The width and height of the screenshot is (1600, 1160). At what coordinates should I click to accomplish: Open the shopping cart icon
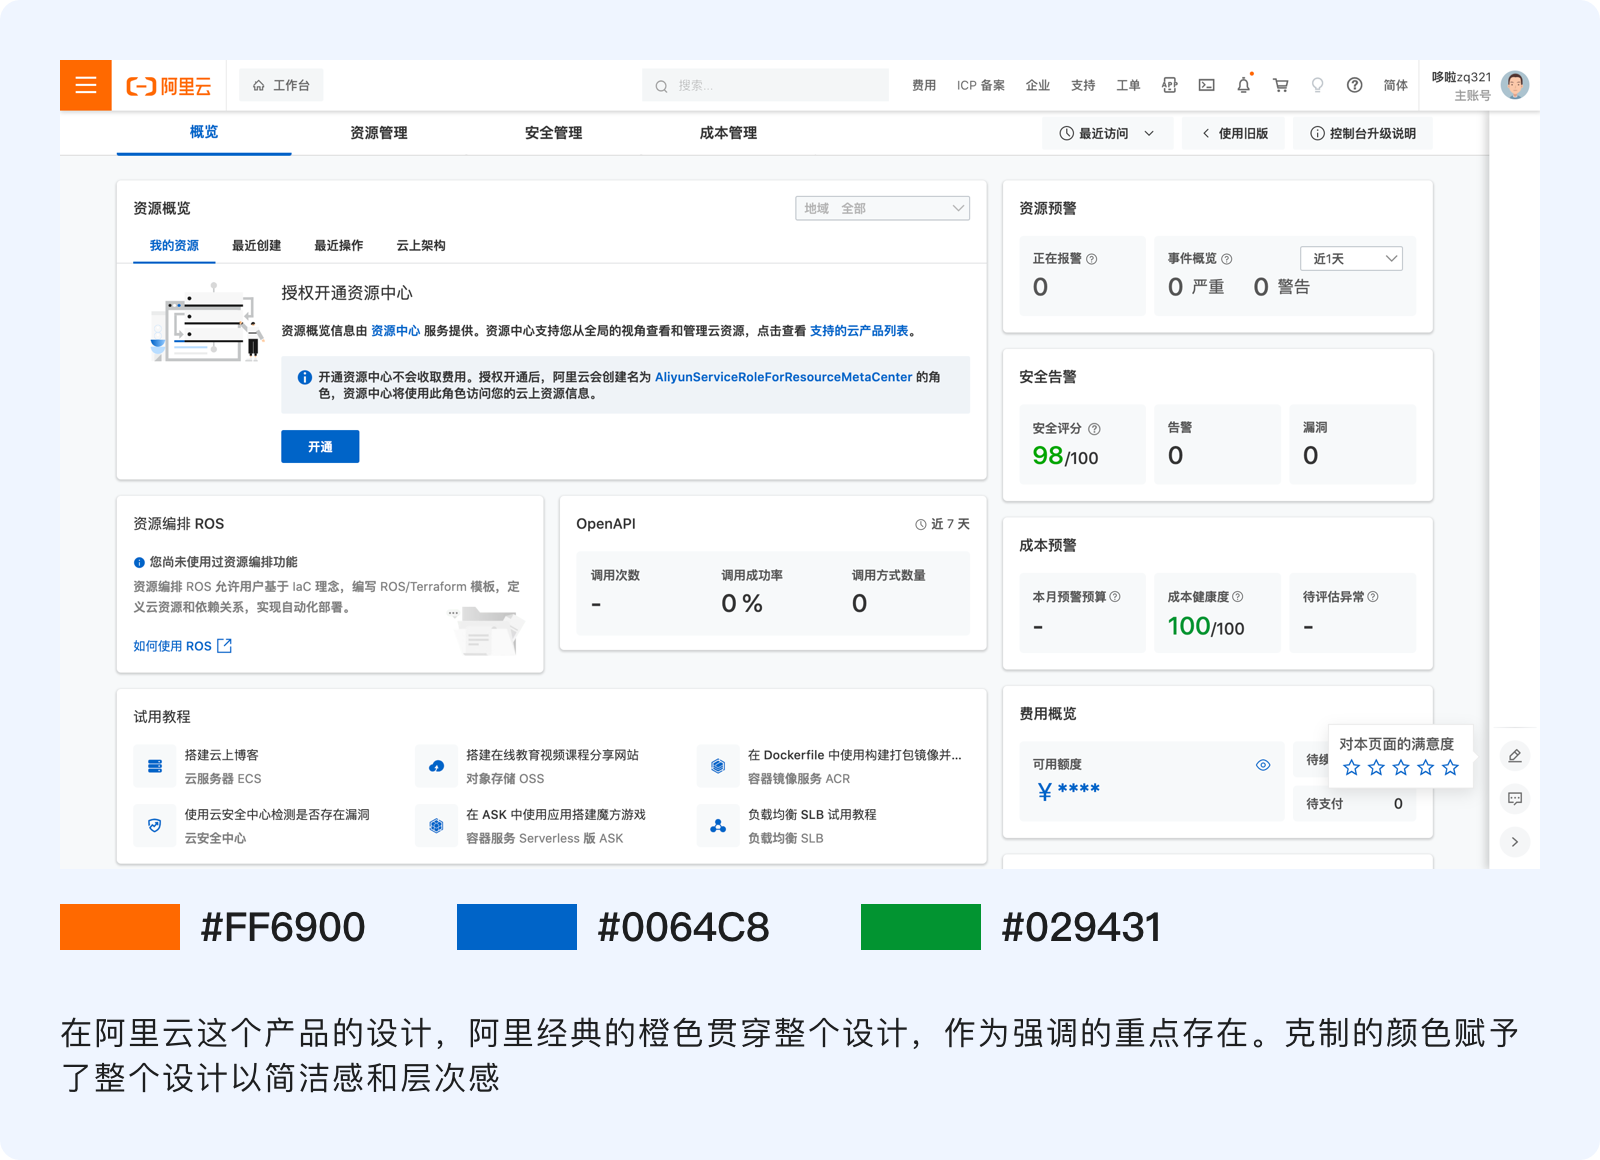pyautogui.click(x=1280, y=85)
